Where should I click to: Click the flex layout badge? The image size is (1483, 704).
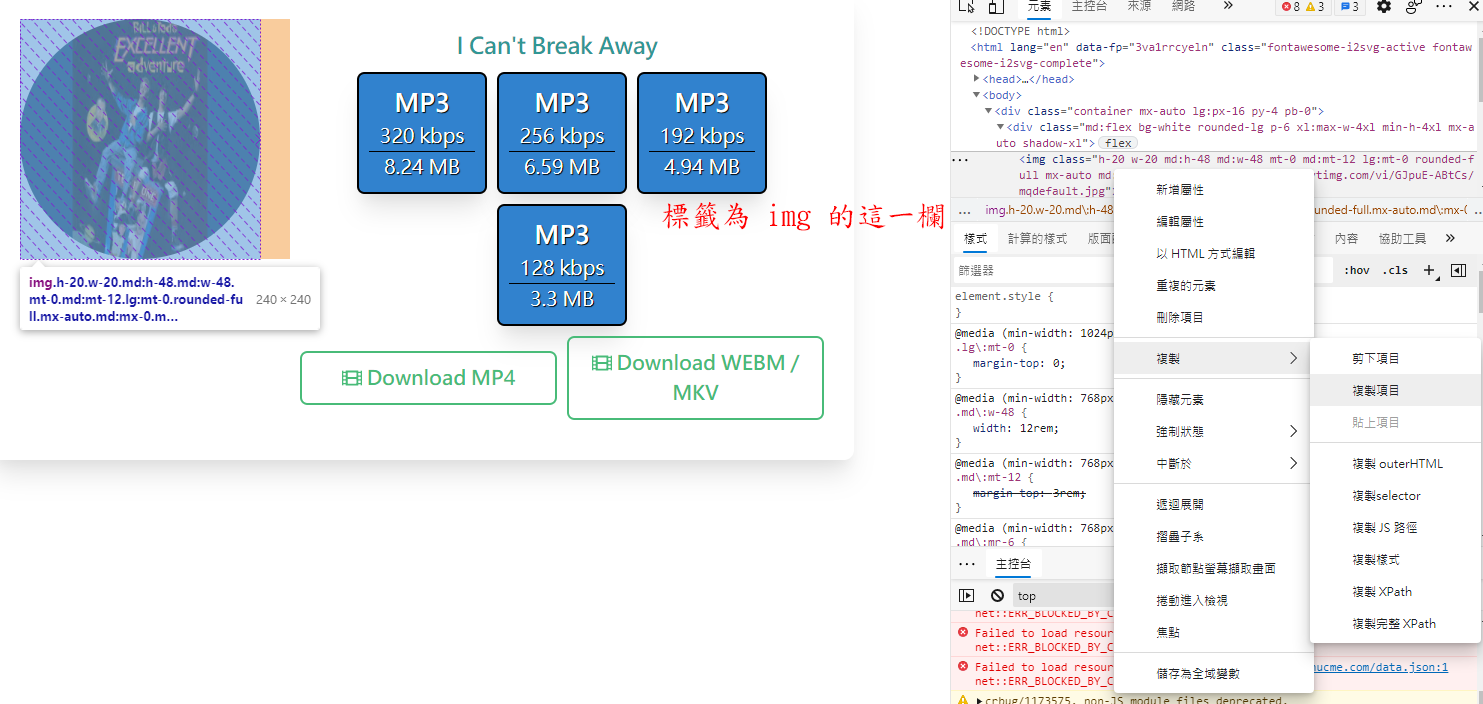point(1118,143)
